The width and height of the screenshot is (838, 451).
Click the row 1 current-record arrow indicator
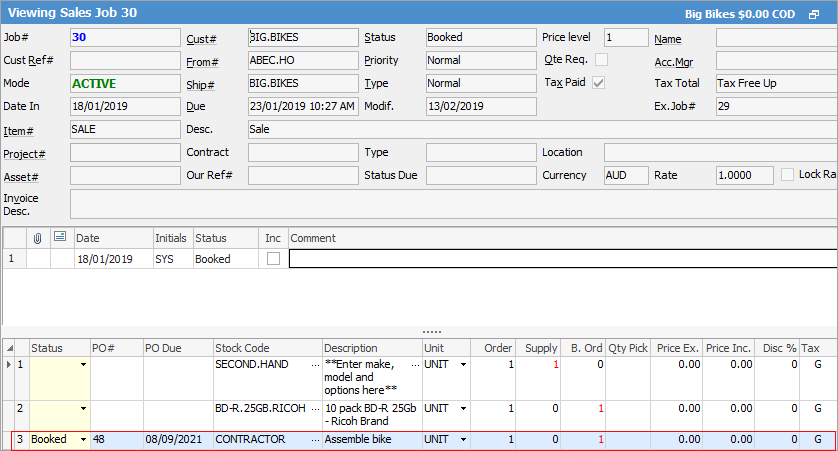(8, 365)
